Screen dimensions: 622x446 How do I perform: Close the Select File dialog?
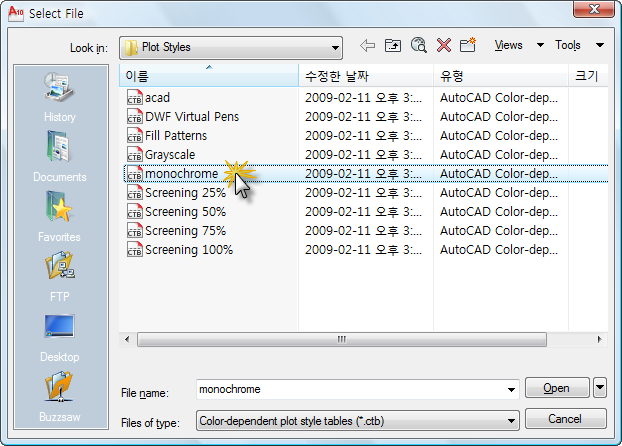(x=594, y=9)
